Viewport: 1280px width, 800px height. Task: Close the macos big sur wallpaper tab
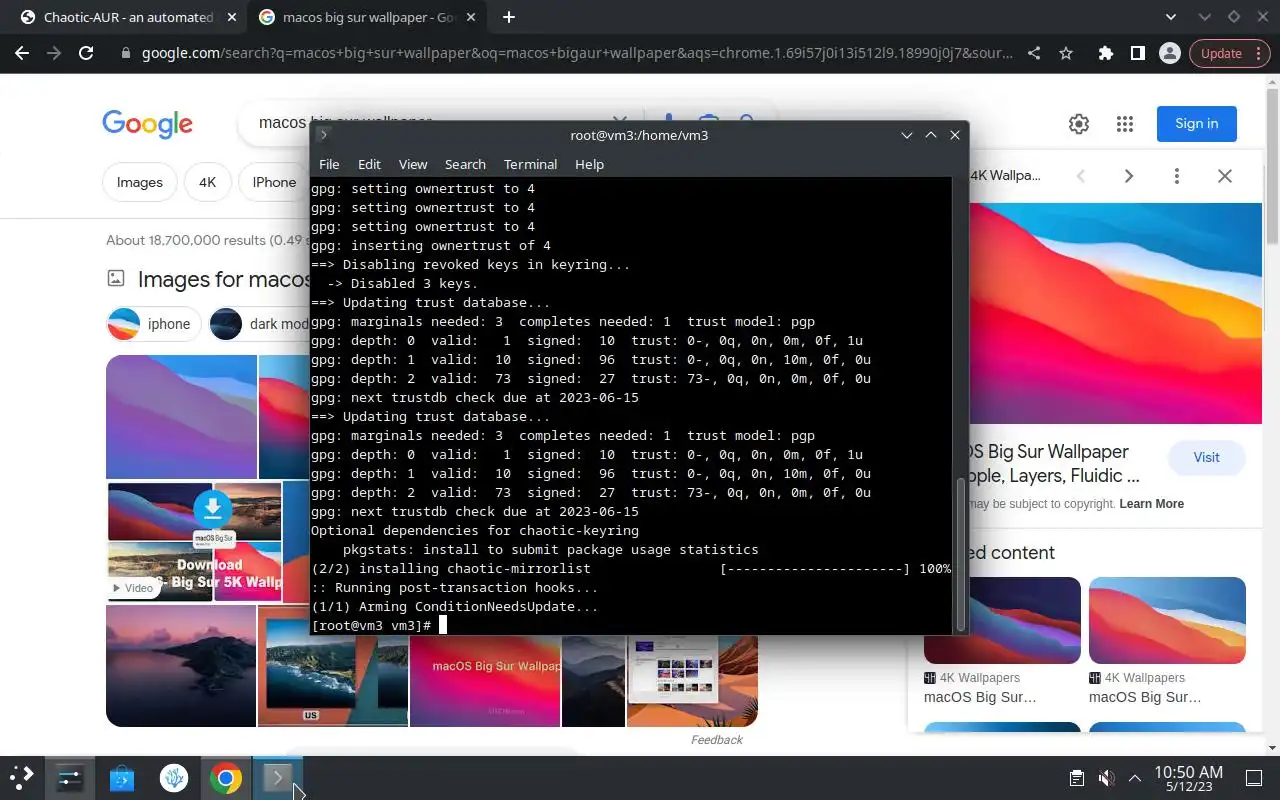point(470,17)
